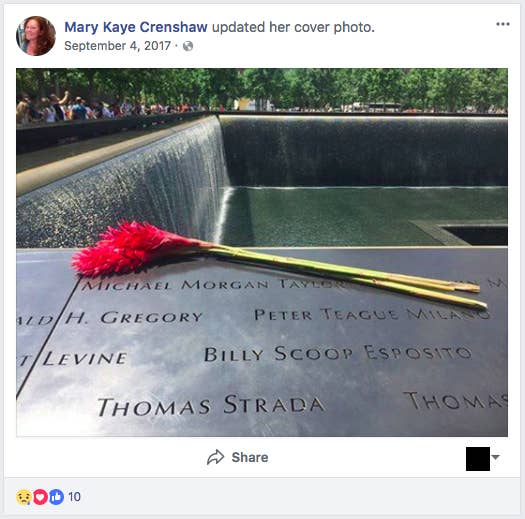This screenshot has height=519, width=525.
Task: Click the Share button label
Action: 250,457
